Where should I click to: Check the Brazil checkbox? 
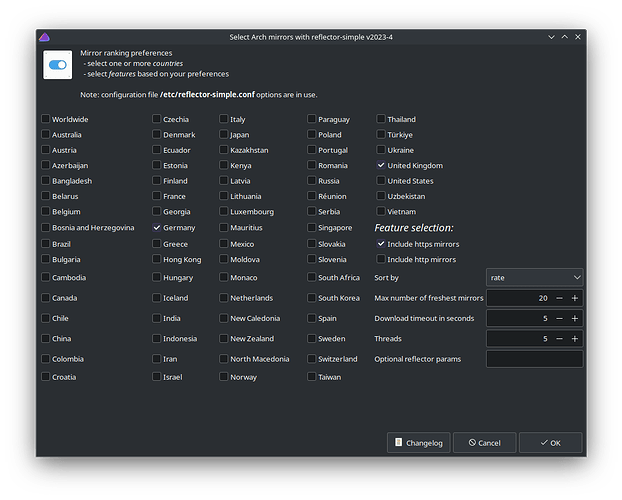46,244
